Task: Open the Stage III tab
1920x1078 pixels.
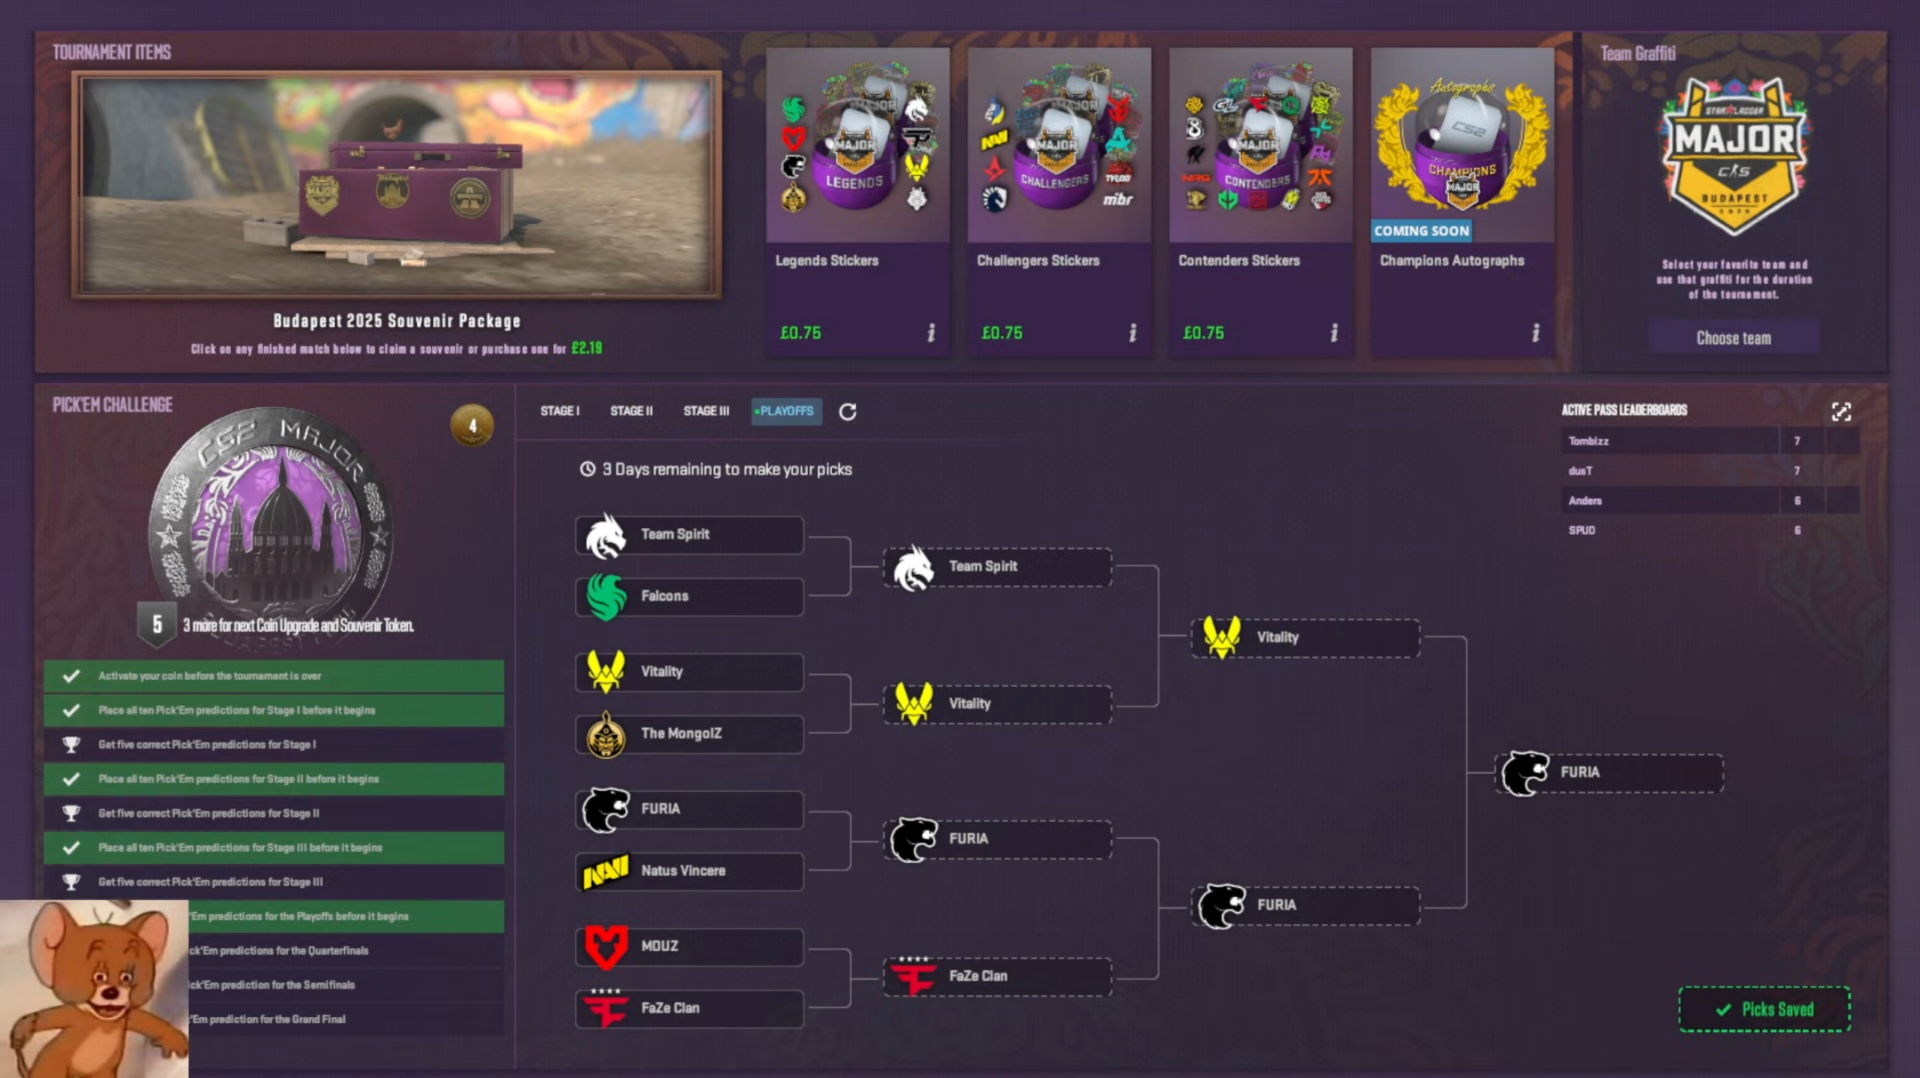Action: coord(706,411)
